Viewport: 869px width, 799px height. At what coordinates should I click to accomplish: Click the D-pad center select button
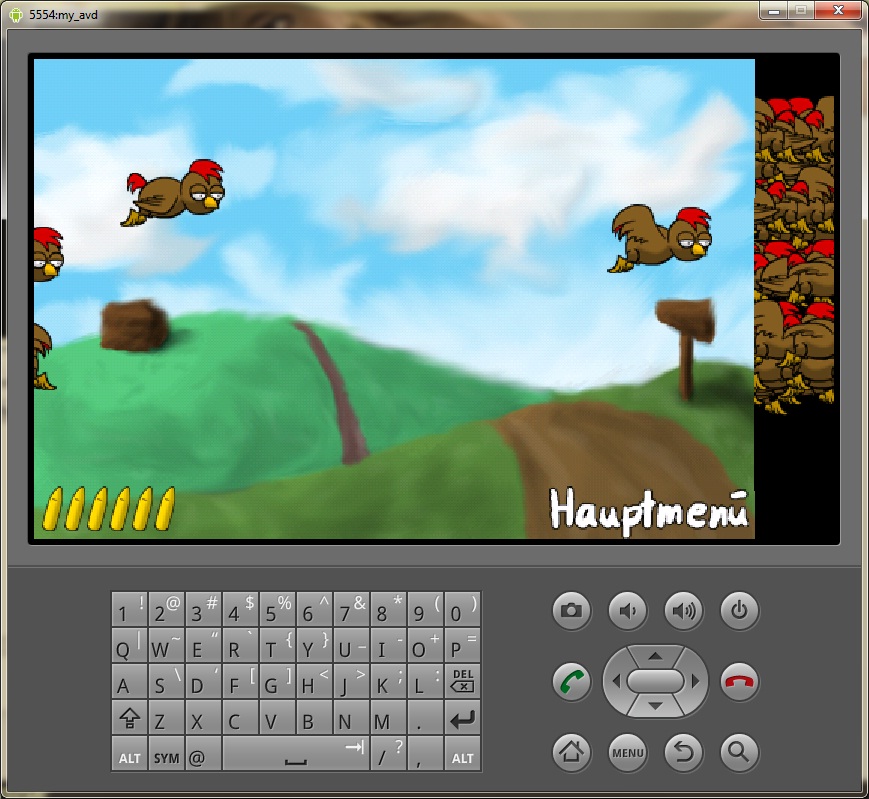pyautogui.click(x=655, y=681)
